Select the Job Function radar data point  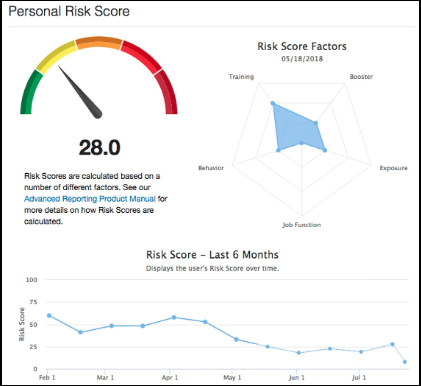302,143
